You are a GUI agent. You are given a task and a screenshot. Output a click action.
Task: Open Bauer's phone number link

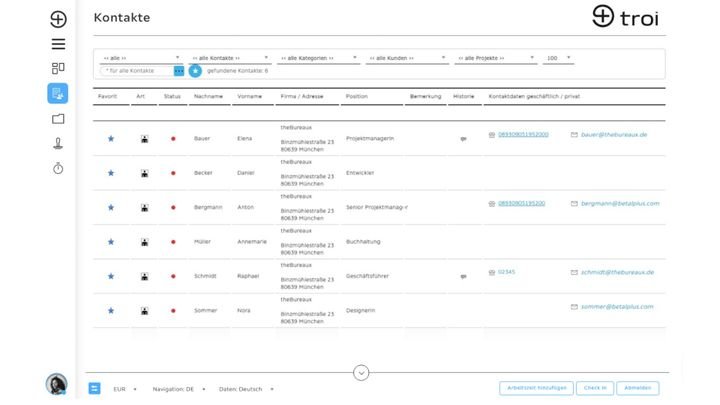[523, 135]
